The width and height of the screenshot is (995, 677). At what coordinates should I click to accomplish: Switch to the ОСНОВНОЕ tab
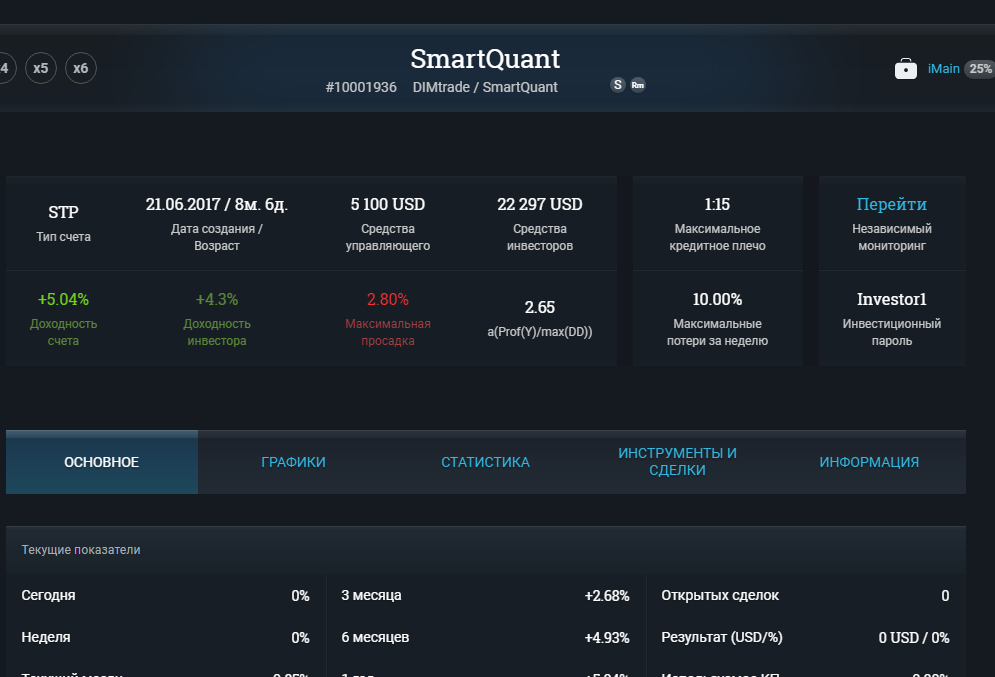[102, 462]
